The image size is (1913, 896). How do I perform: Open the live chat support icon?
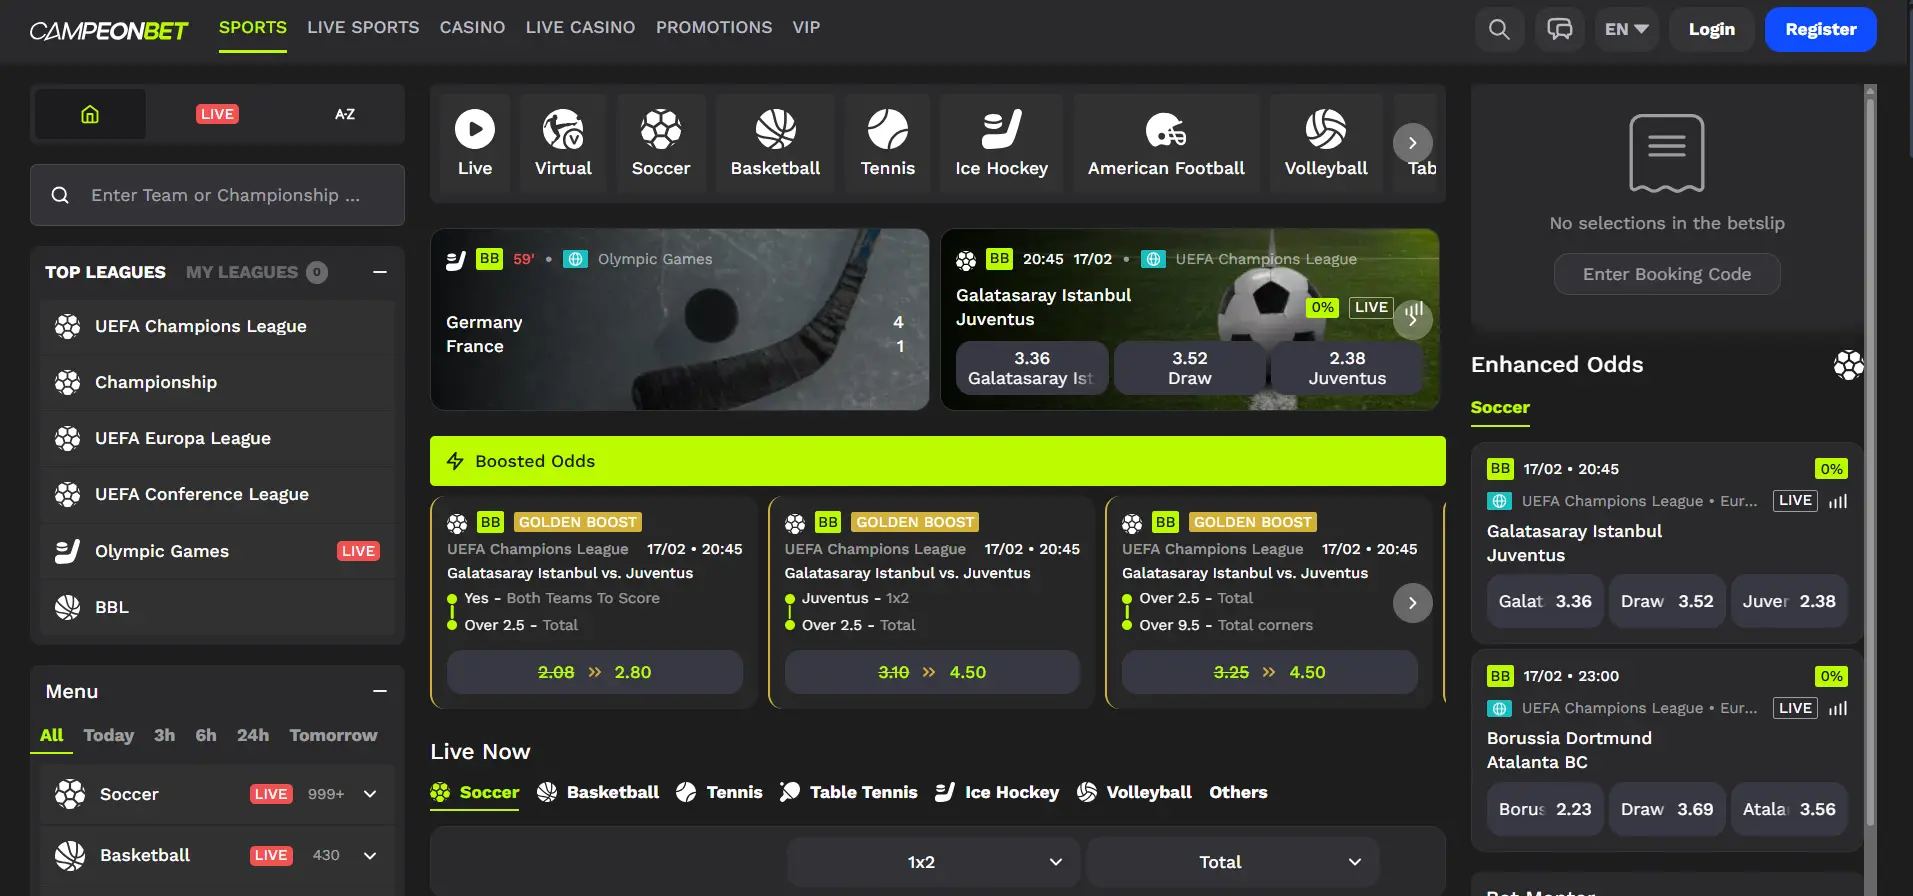coord(1560,29)
